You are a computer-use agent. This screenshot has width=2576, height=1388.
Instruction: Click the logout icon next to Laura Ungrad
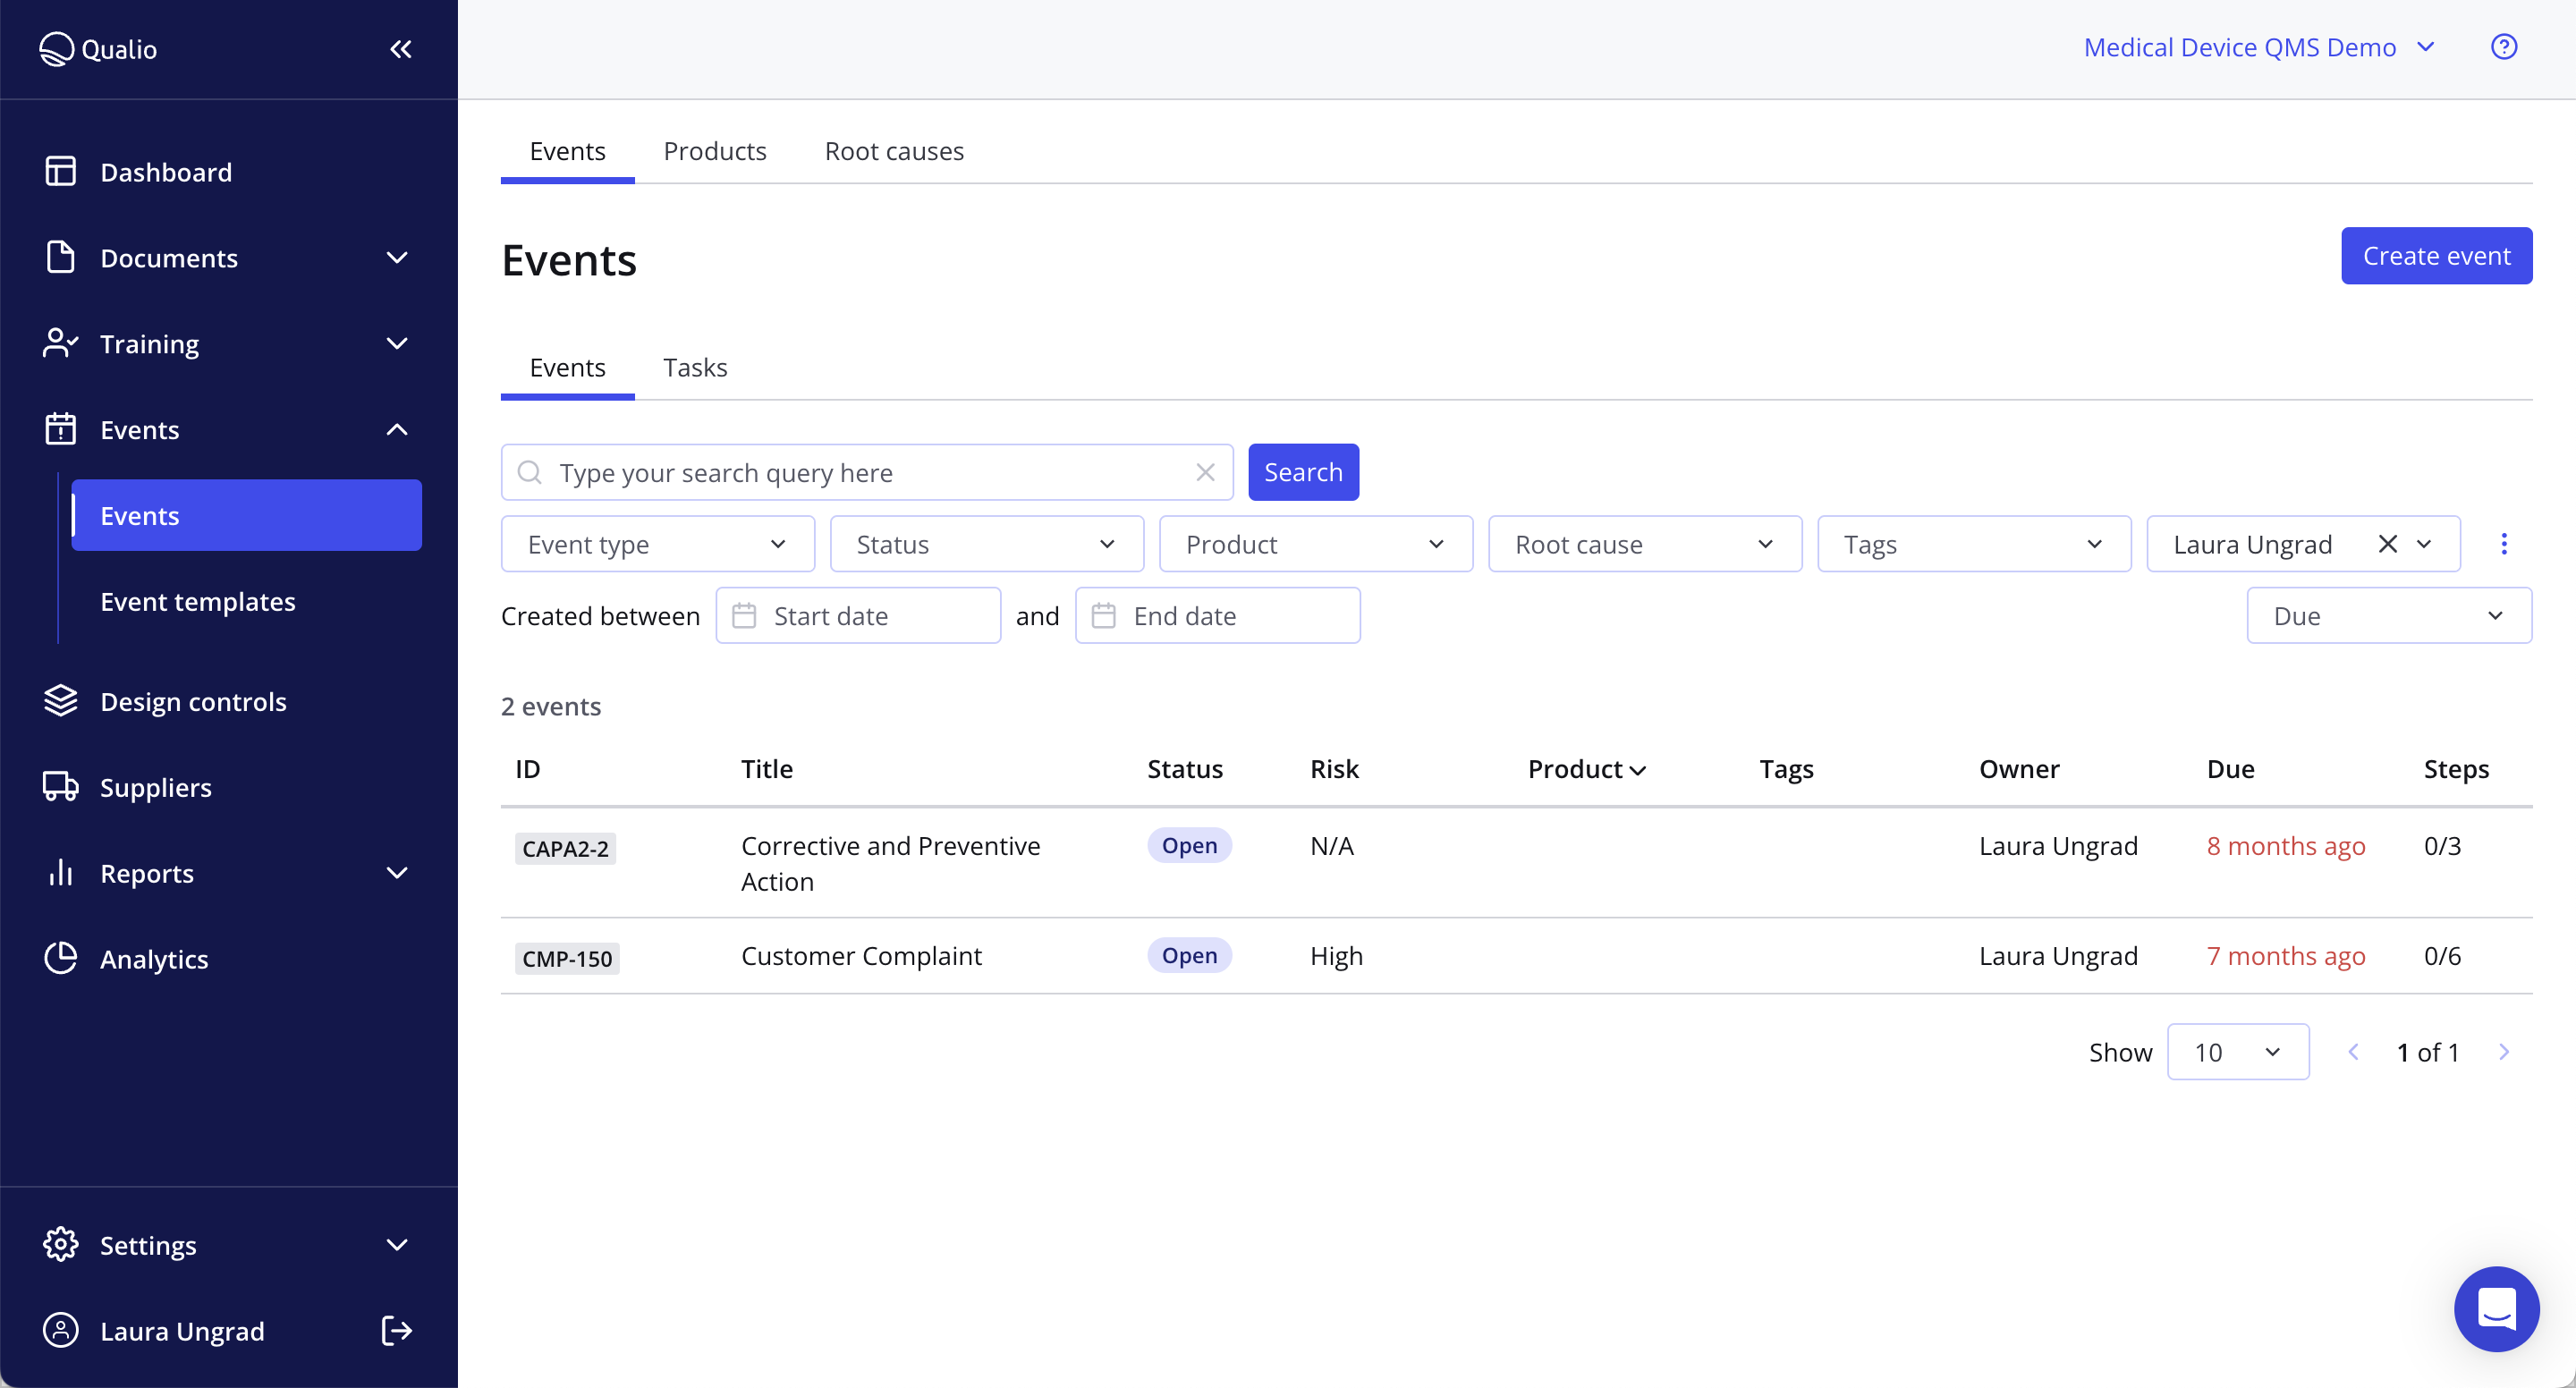(x=395, y=1330)
